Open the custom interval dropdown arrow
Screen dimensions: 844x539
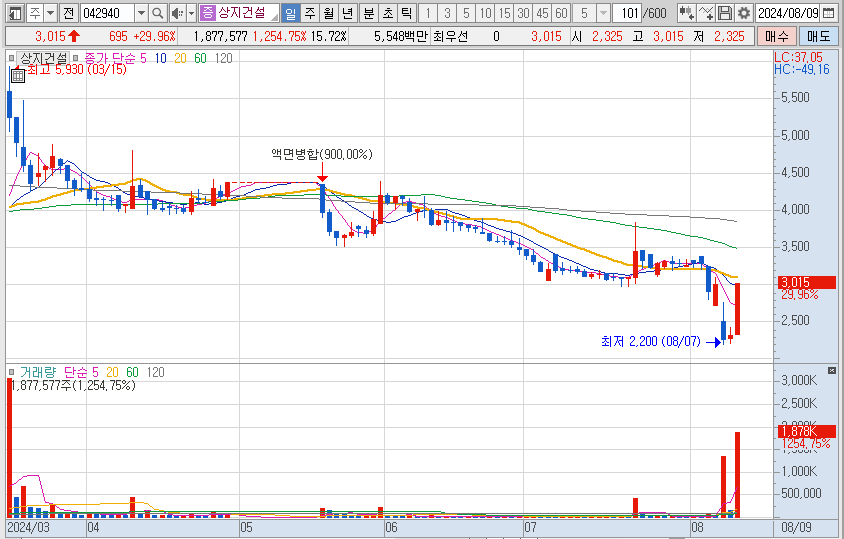pyautogui.click(x=603, y=13)
